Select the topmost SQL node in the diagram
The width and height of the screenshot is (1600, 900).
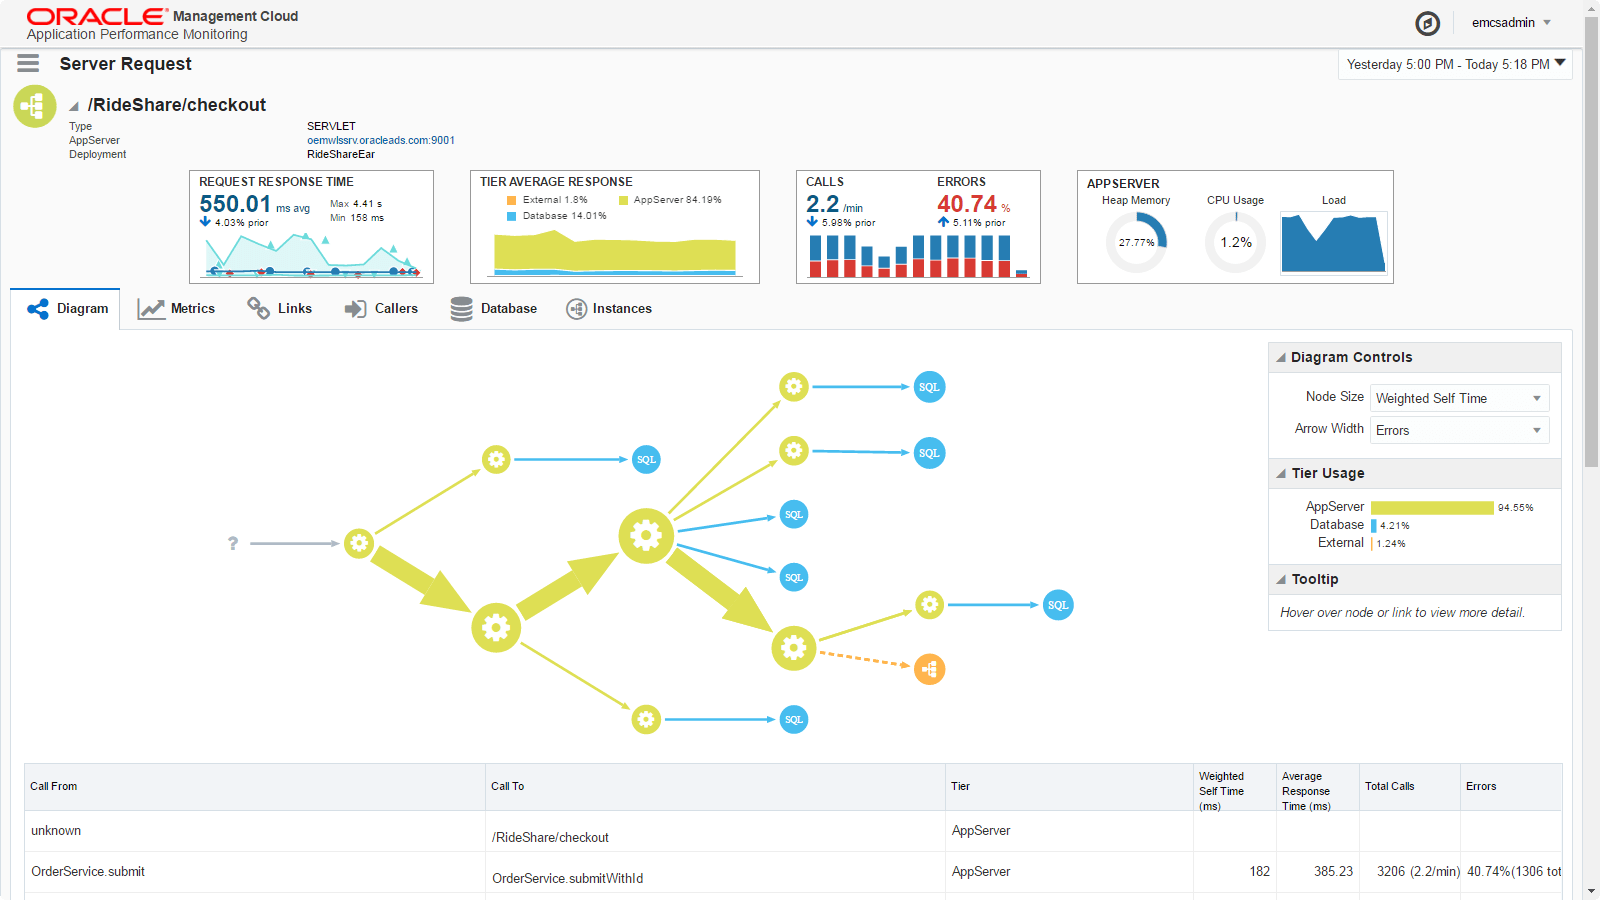point(929,387)
